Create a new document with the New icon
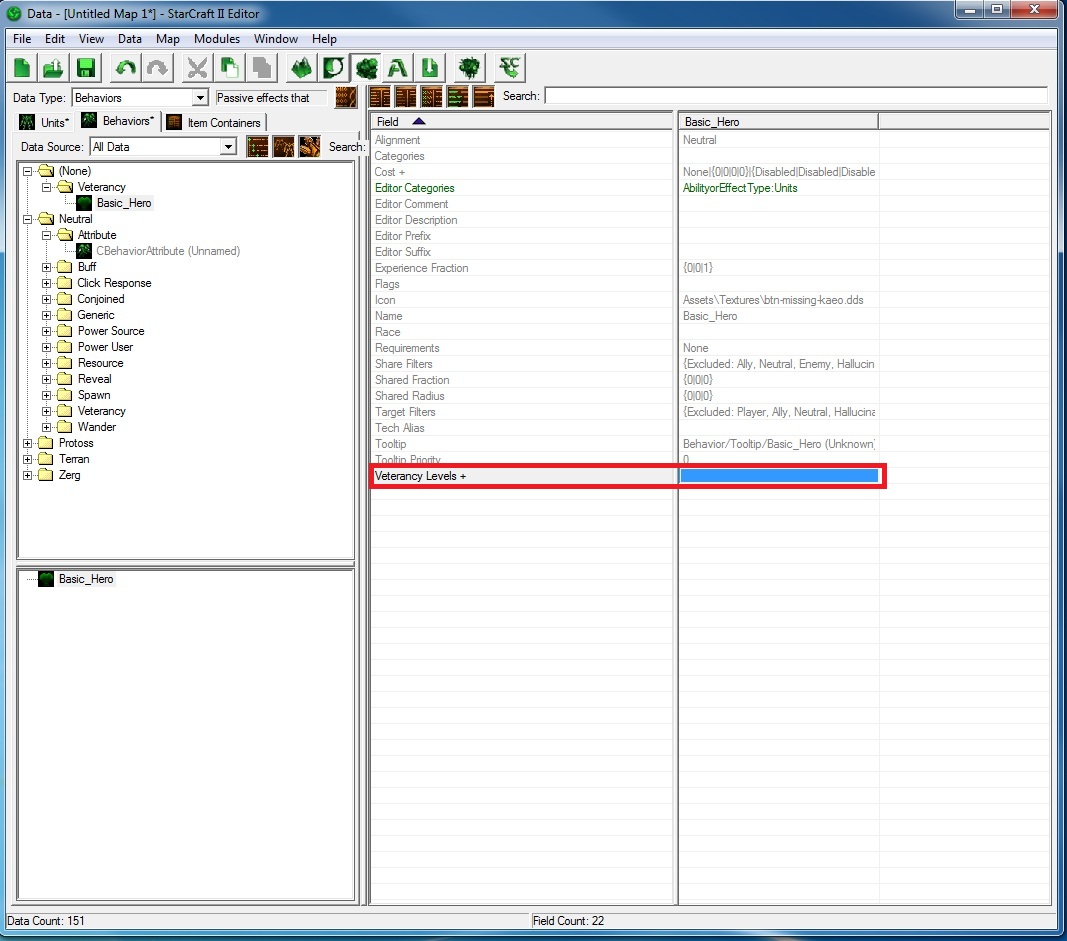The height and width of the screenshot is (941, 1067). (22, 67)
